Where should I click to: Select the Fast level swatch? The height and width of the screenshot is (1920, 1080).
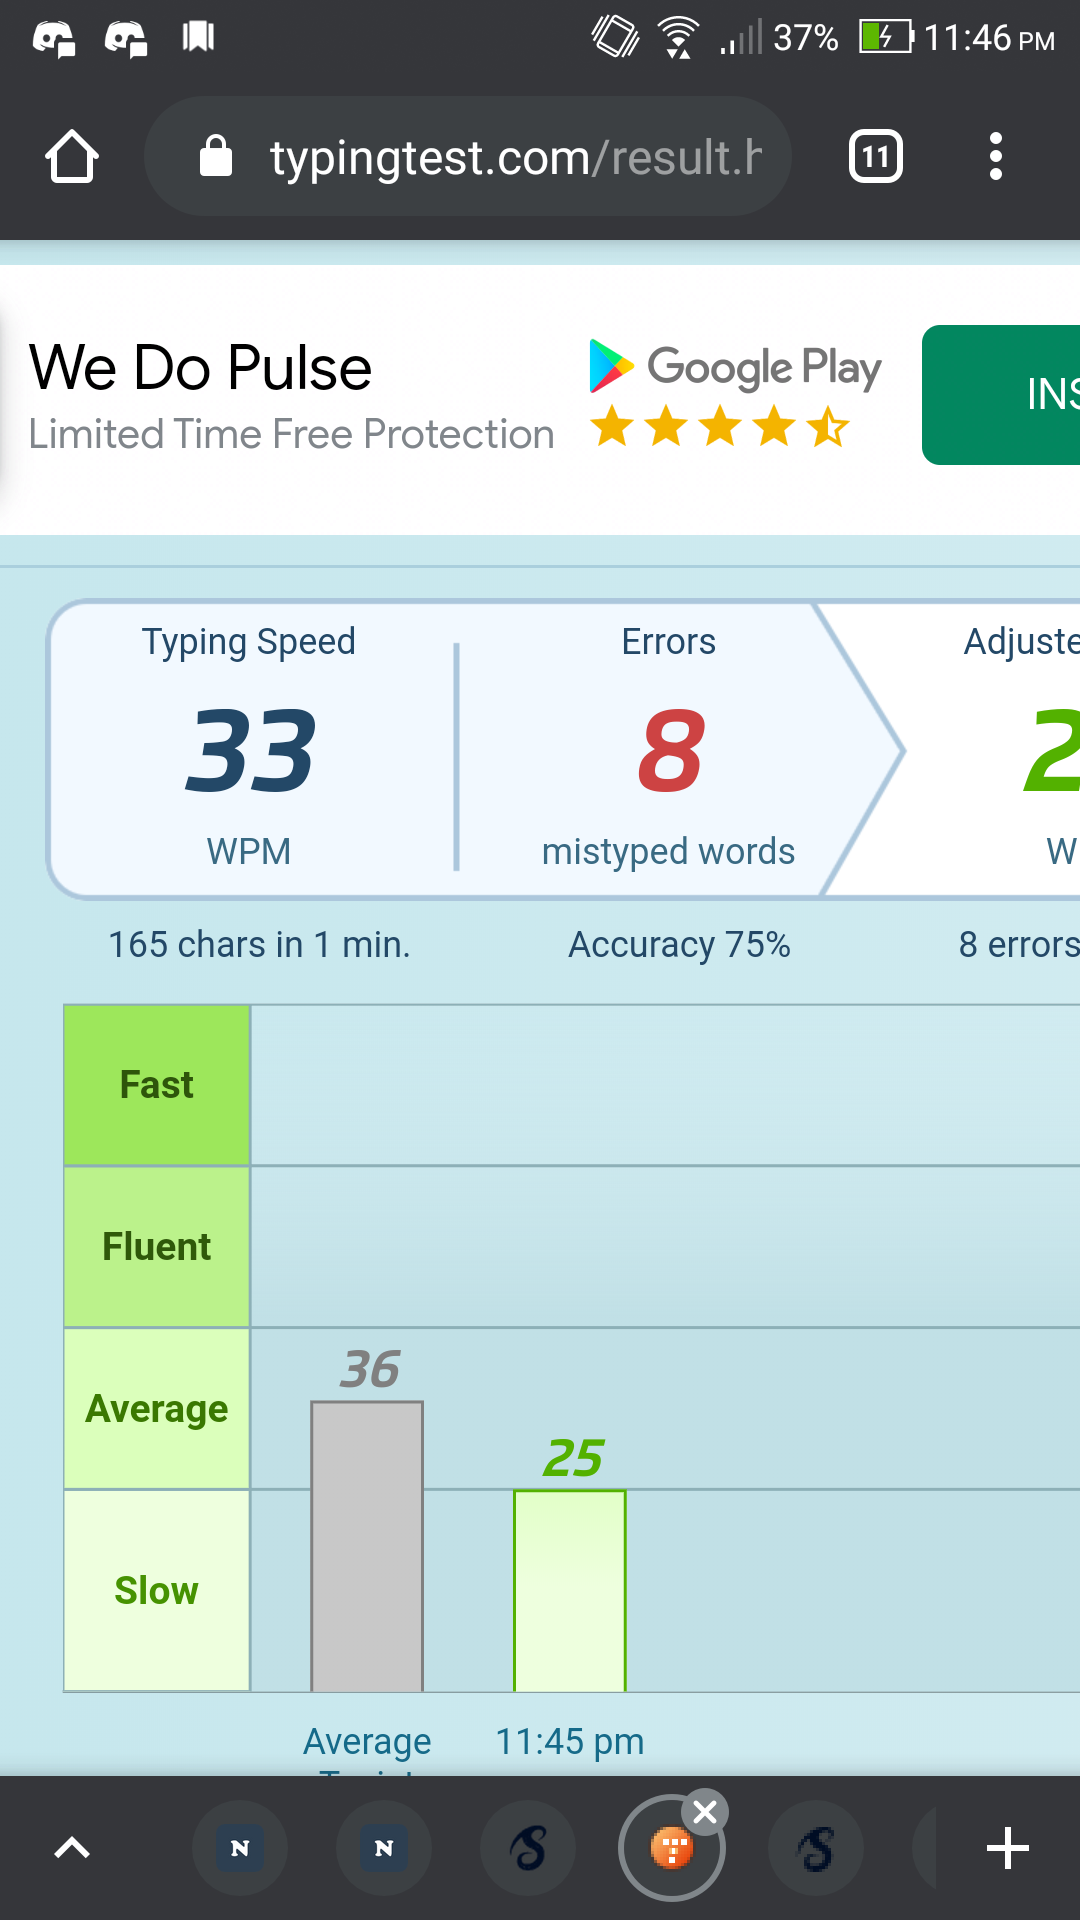[157, 1085]
